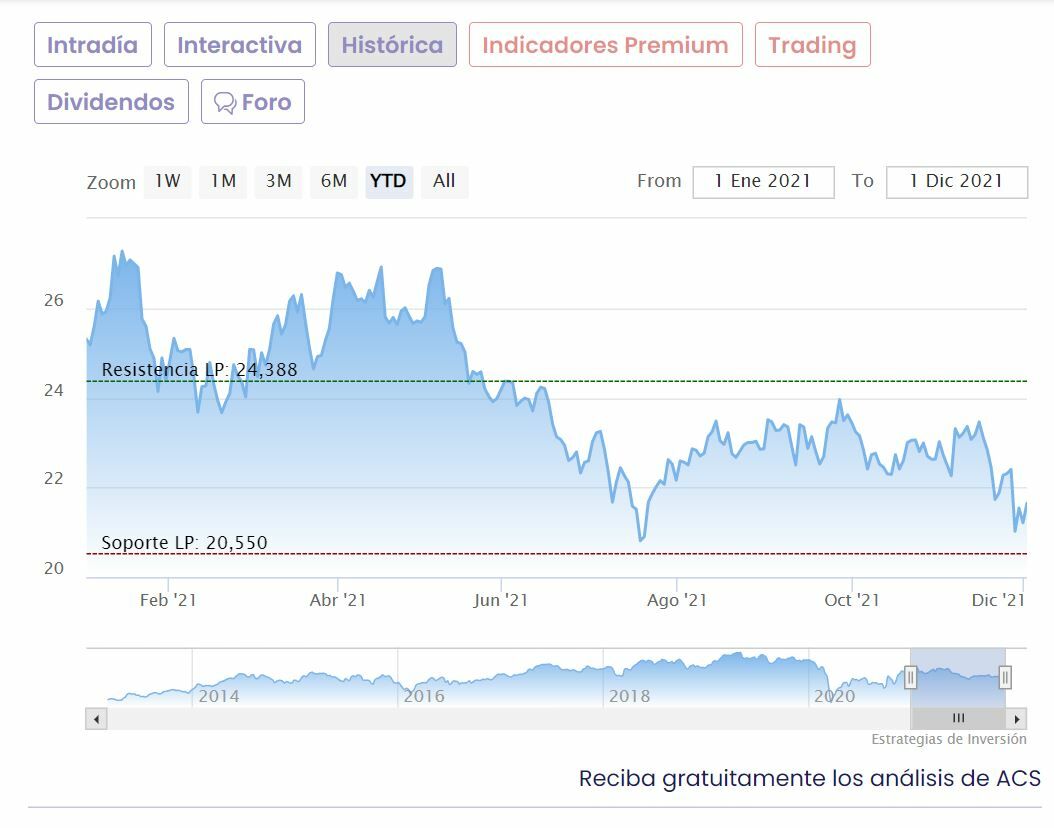
Task: Set zoom range to 1M
Action: 223,181
